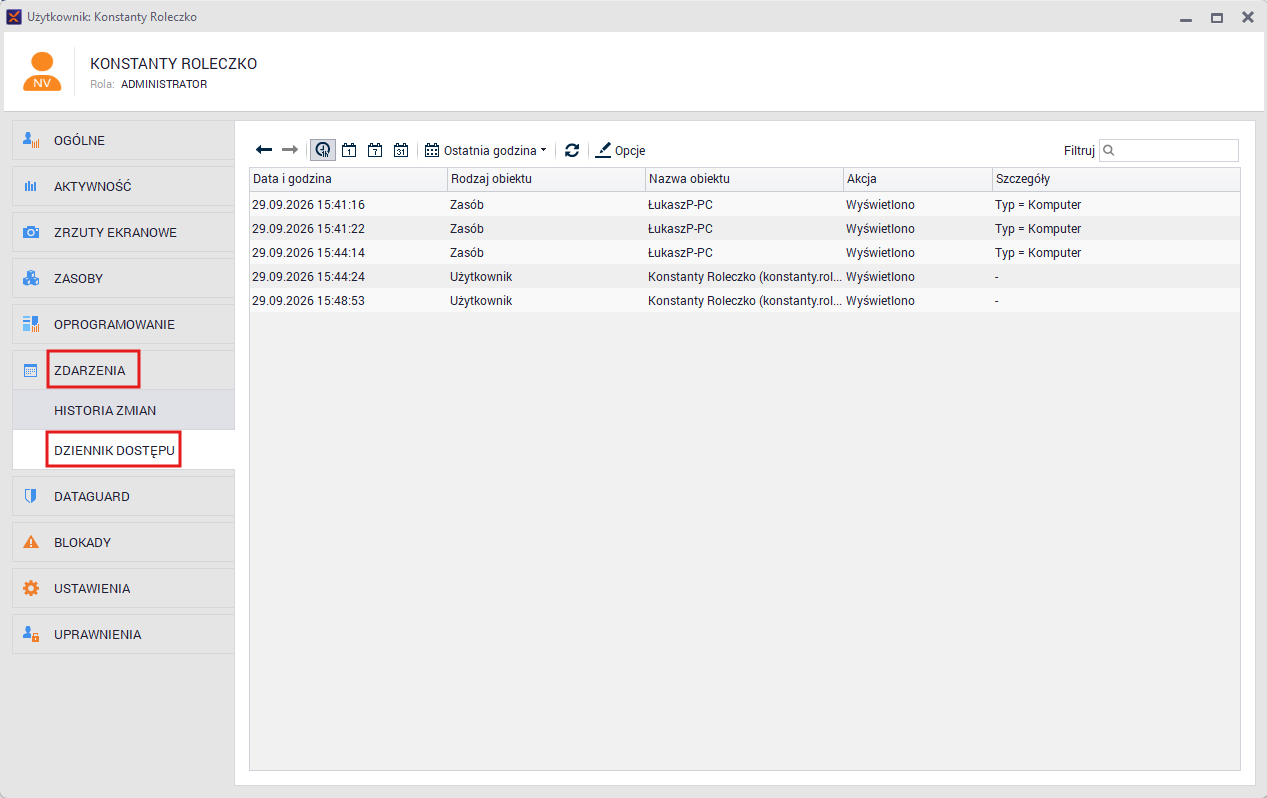Image resolution: width=1267 pixels, height=798 pixels.
Task: Switch to HISTORIA ZMIAN sub-item
Action: (x=124, y=410)
